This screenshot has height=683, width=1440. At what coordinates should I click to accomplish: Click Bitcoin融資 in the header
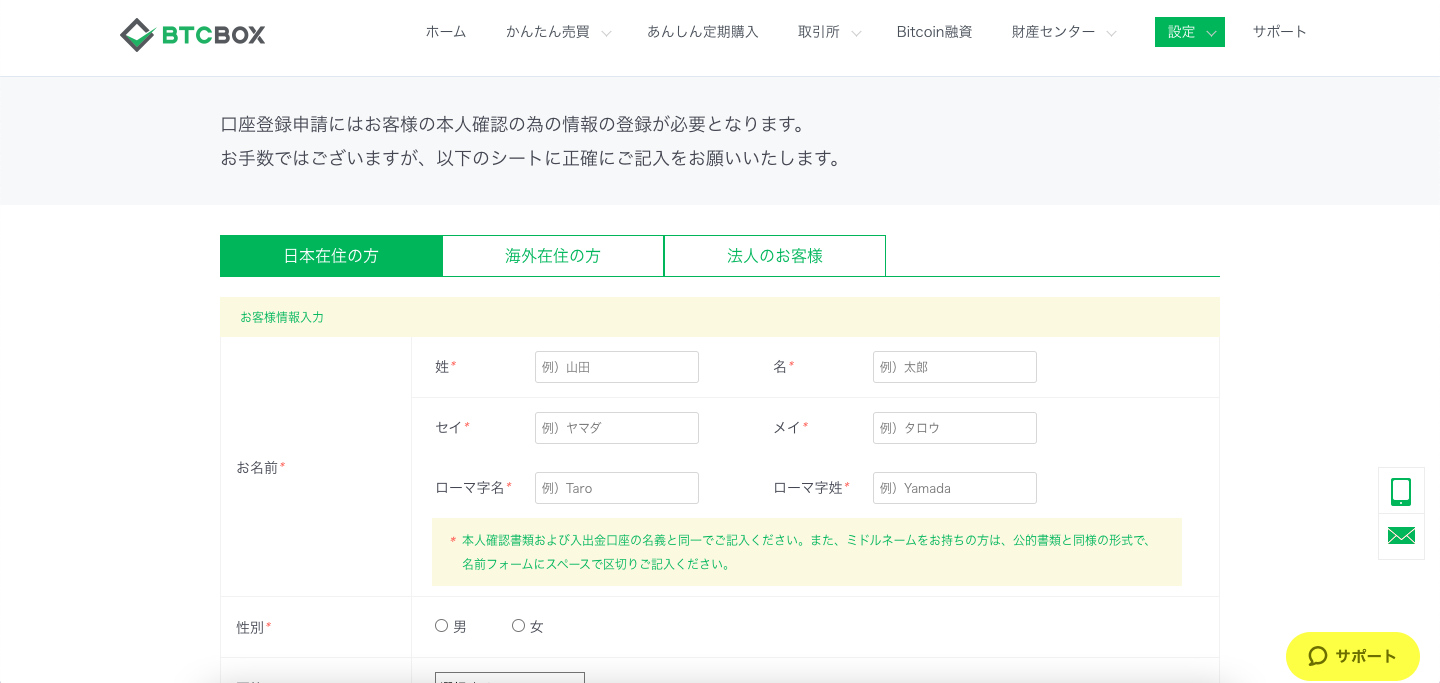click(935, 31)
